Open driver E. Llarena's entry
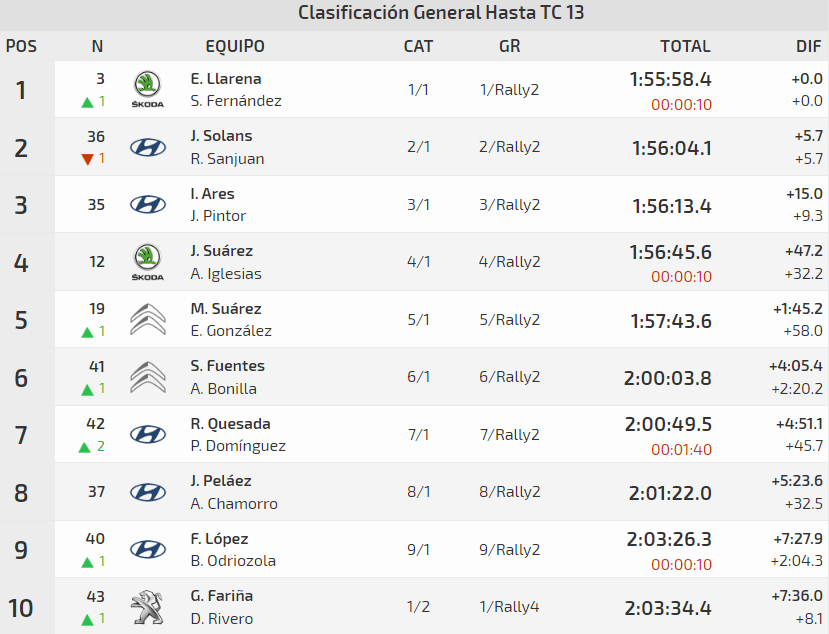Image resolution: width=829 pixels, height=634 pixels. click(226, 79)
